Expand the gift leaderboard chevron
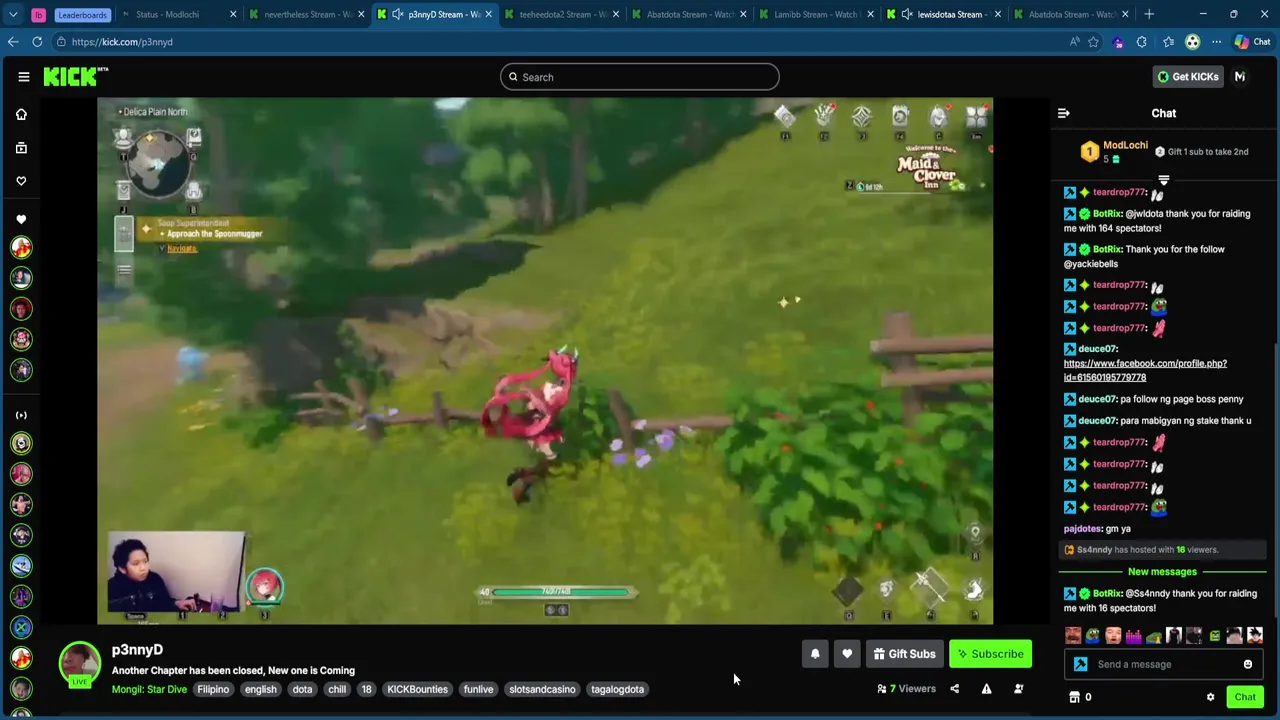The image size is (1280, 720). pyautogui.click(x=1163, y=180)
